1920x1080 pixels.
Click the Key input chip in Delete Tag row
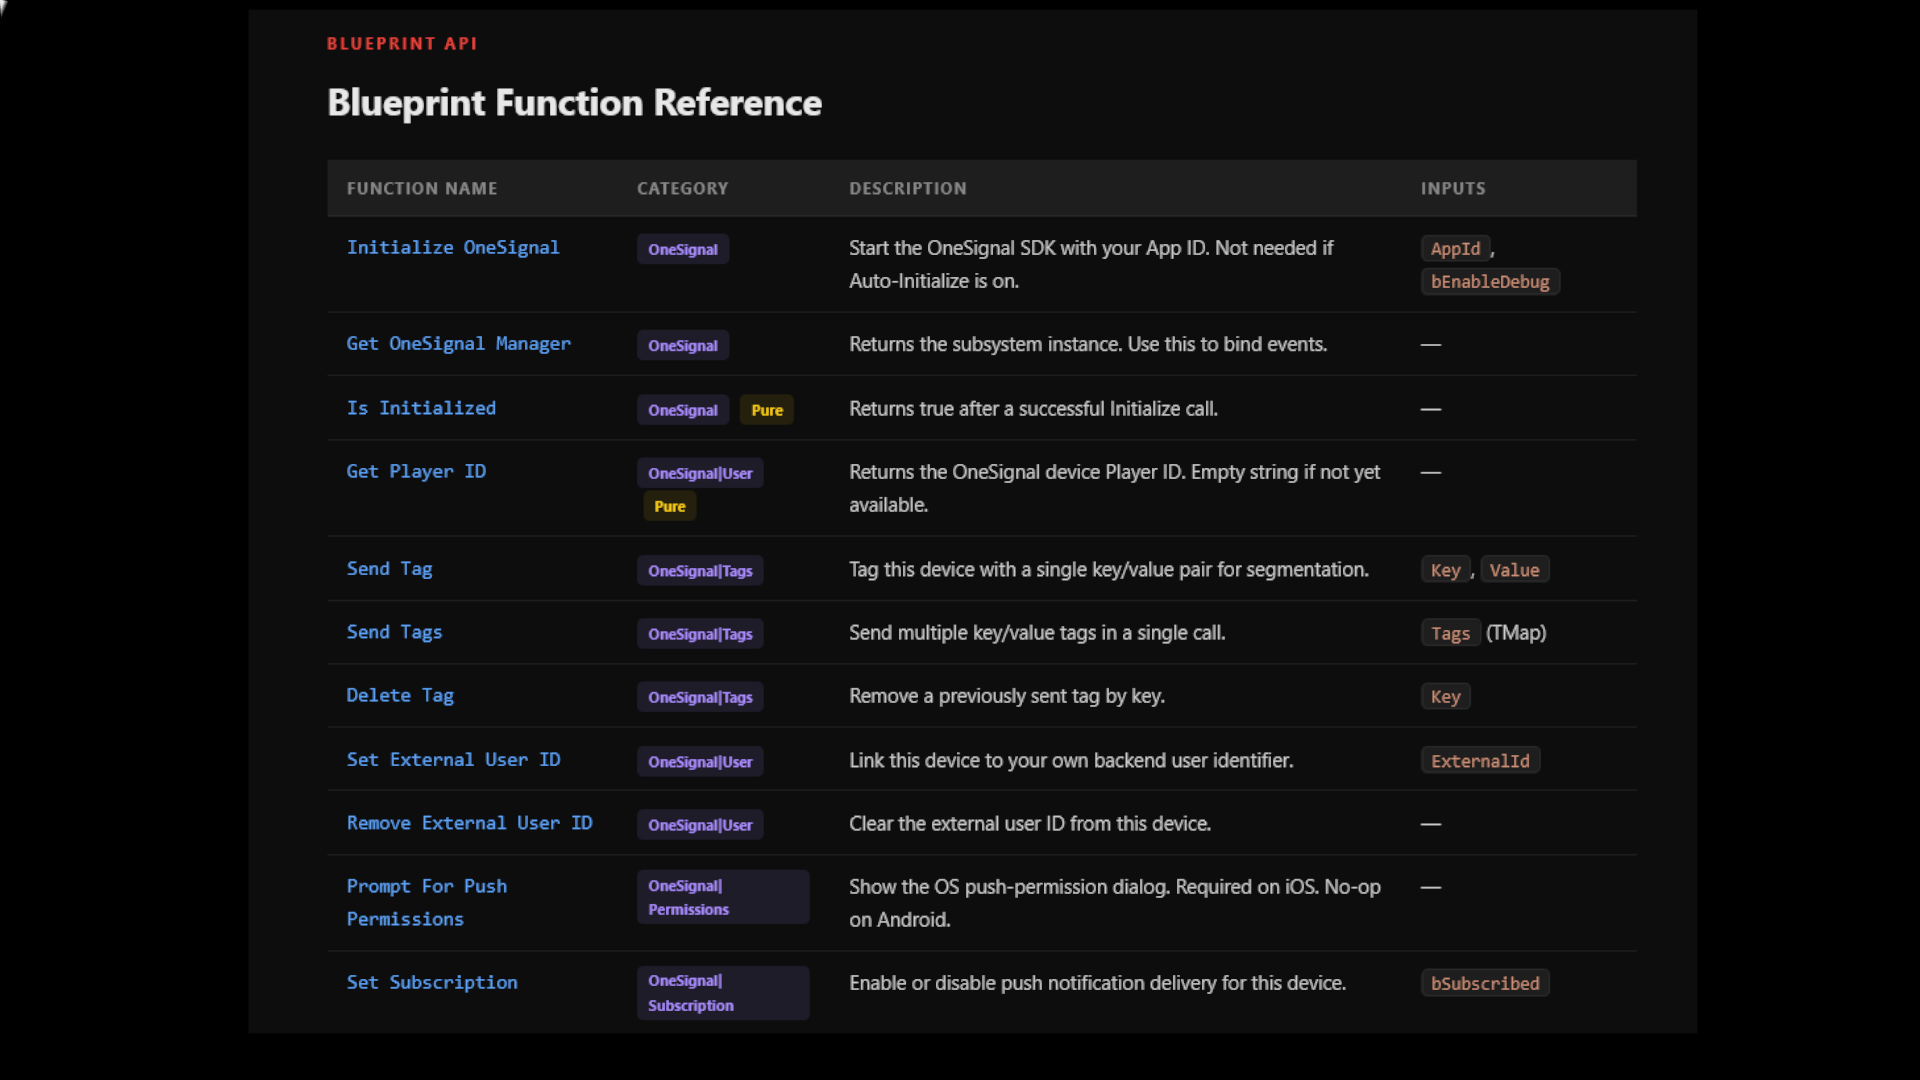pos(1445,697)
